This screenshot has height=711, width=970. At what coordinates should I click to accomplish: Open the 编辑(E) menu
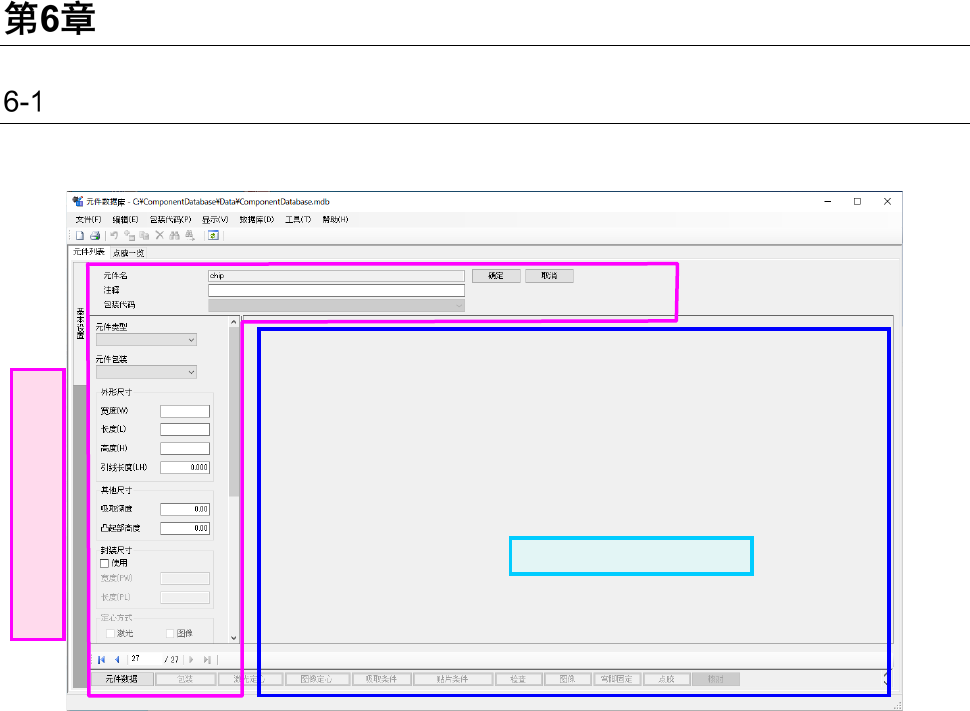[x=125, y=220]
